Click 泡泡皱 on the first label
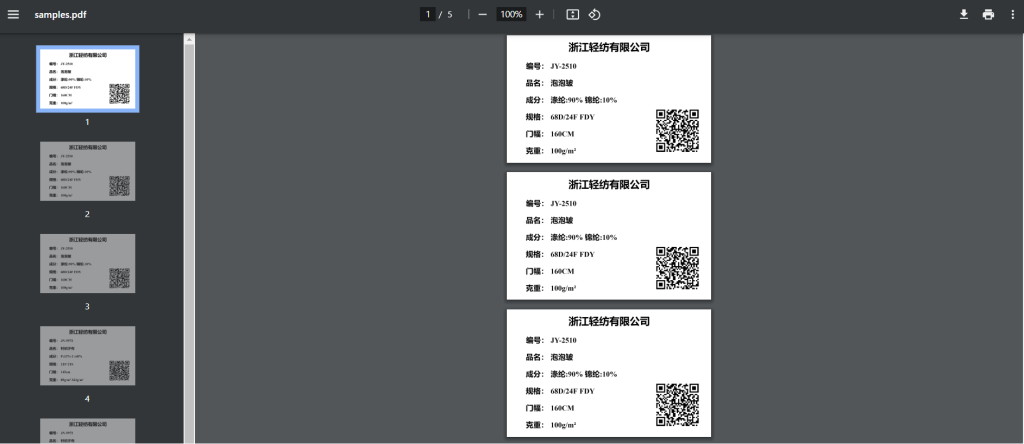 point(562,83)
